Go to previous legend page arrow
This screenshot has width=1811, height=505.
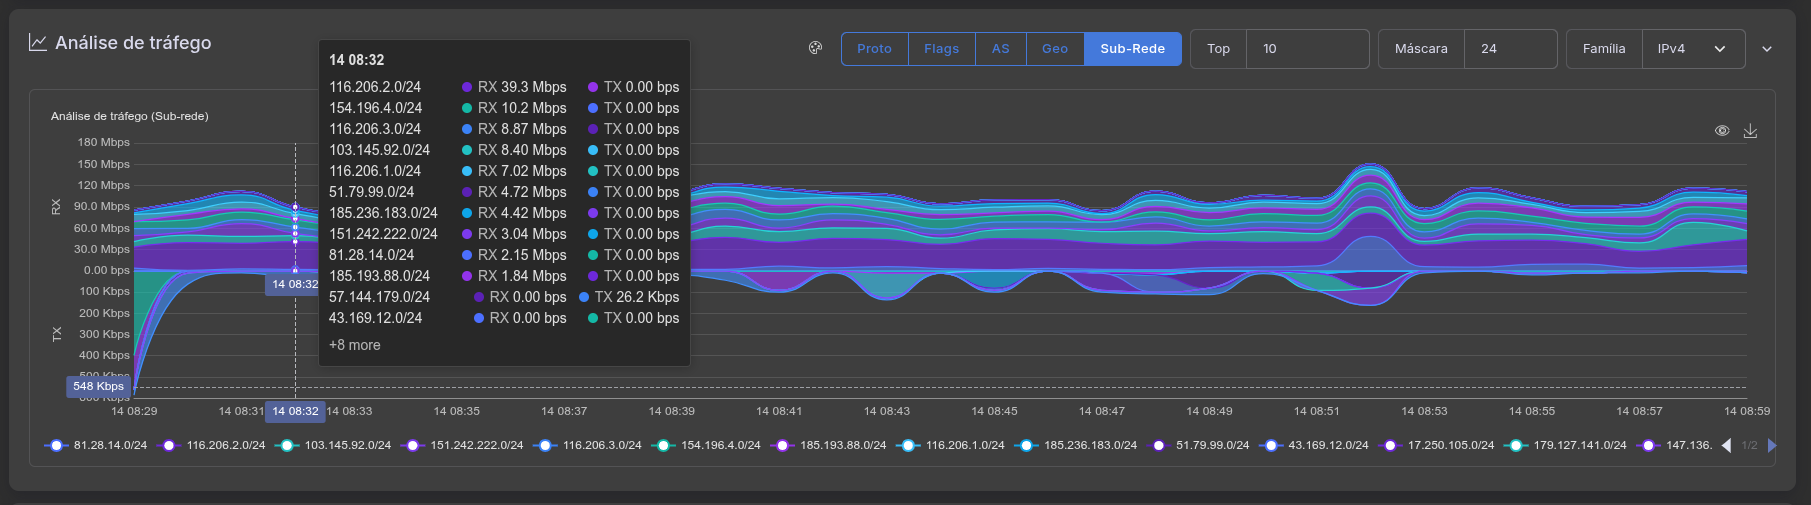click(x=1726, y=446)
